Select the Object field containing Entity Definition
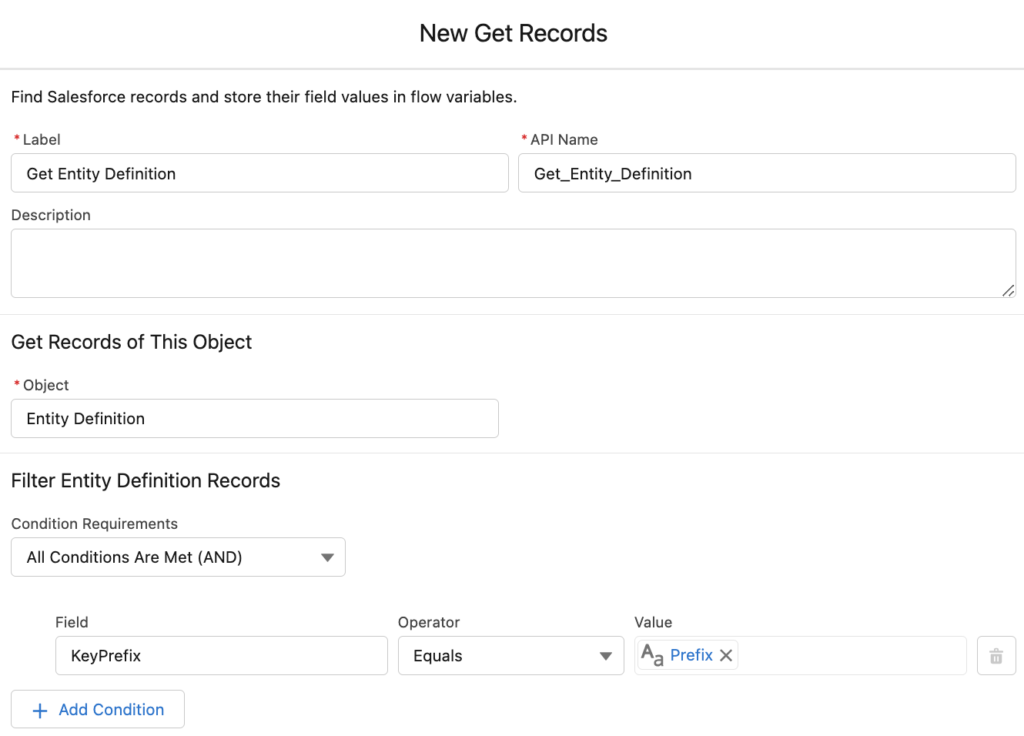This screenshot has width=1024, height=736. tap(254, 418)
